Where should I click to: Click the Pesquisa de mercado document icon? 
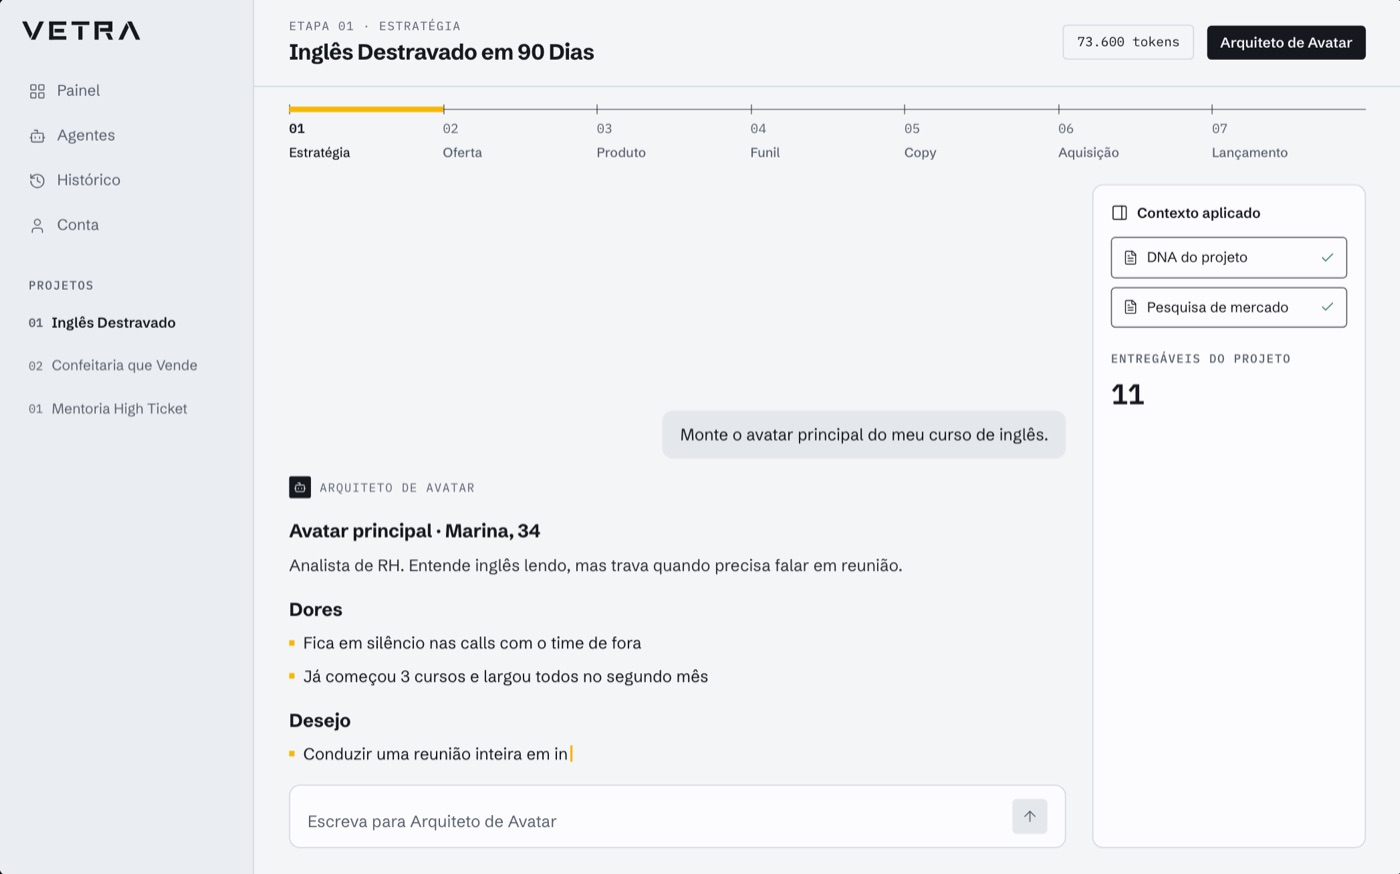(x=1130, y=308)
